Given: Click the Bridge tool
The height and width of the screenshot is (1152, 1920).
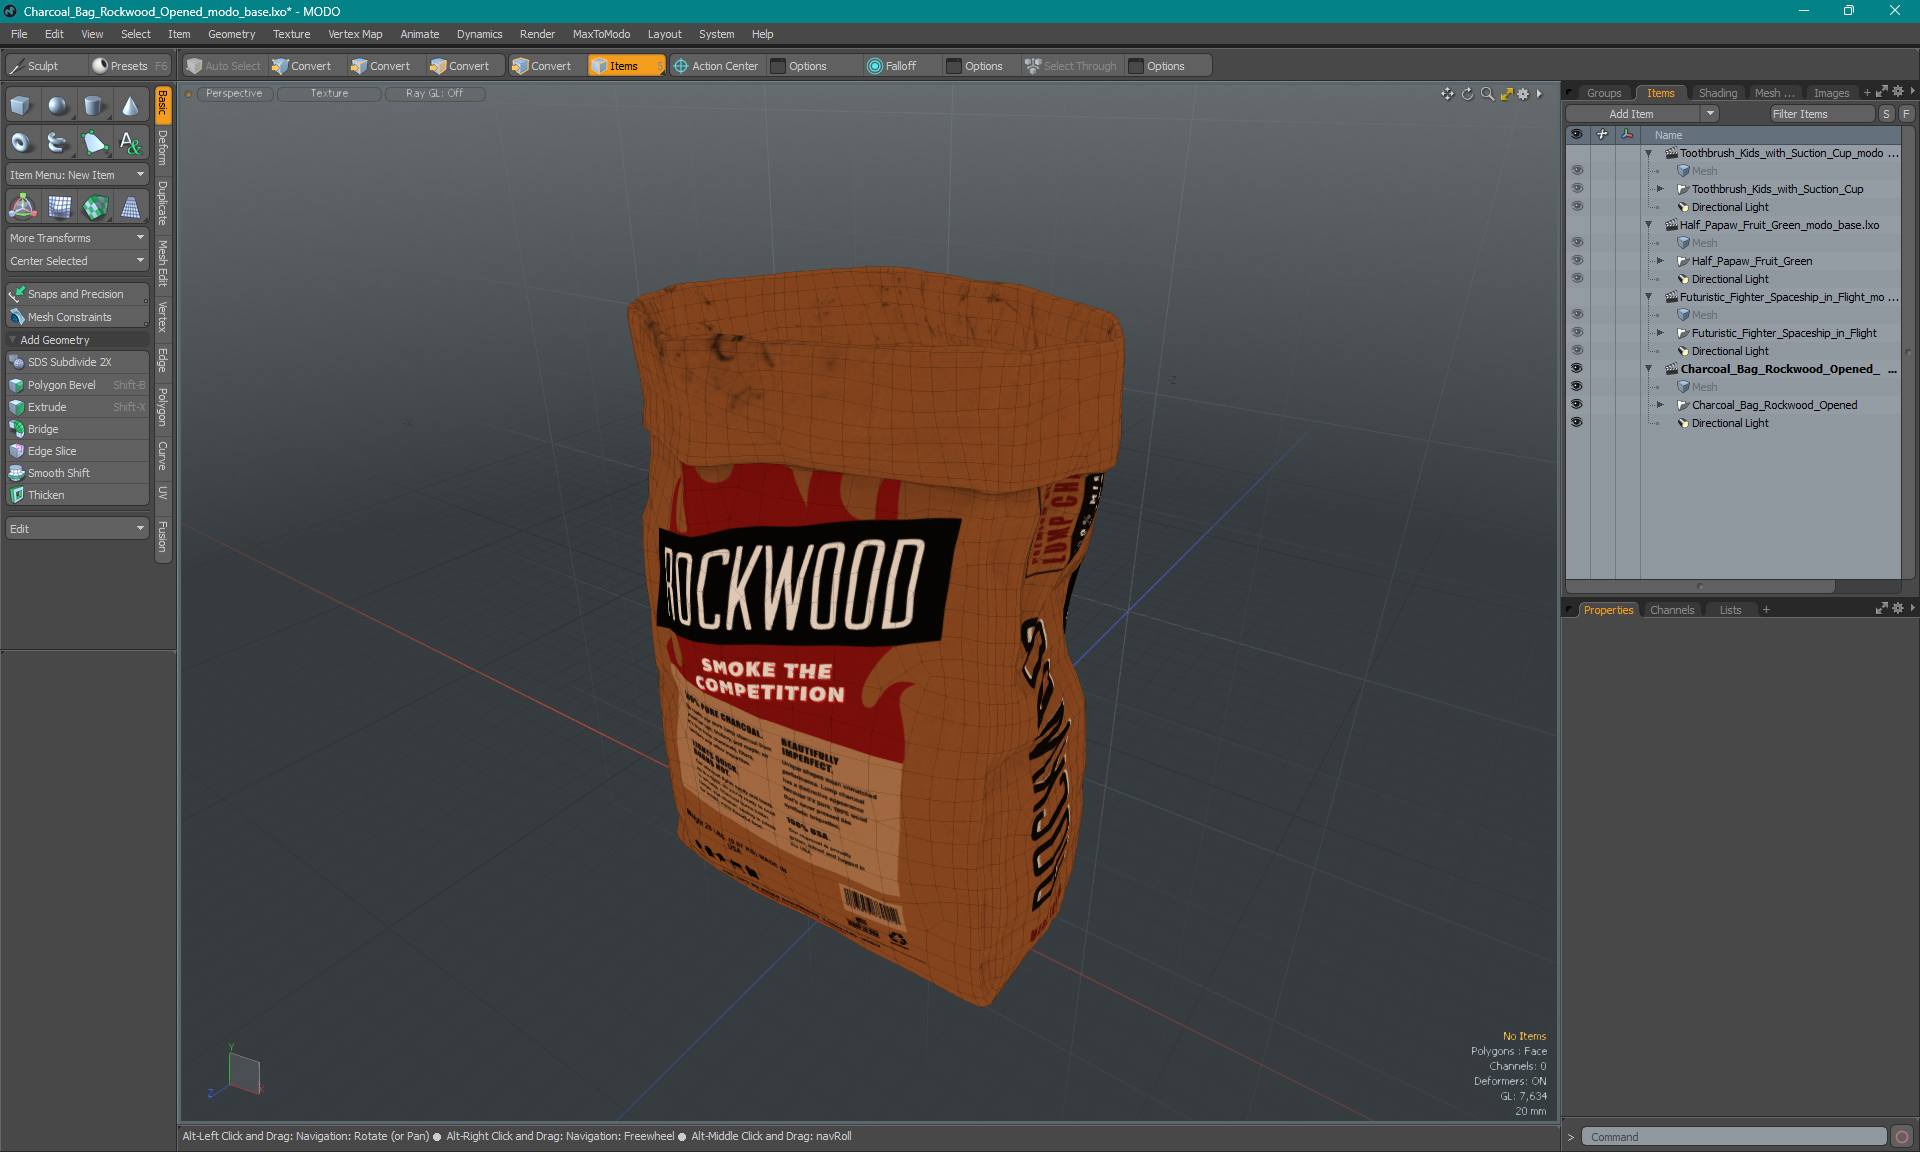Looking at the screenshot, I should [x=77, y=429].
